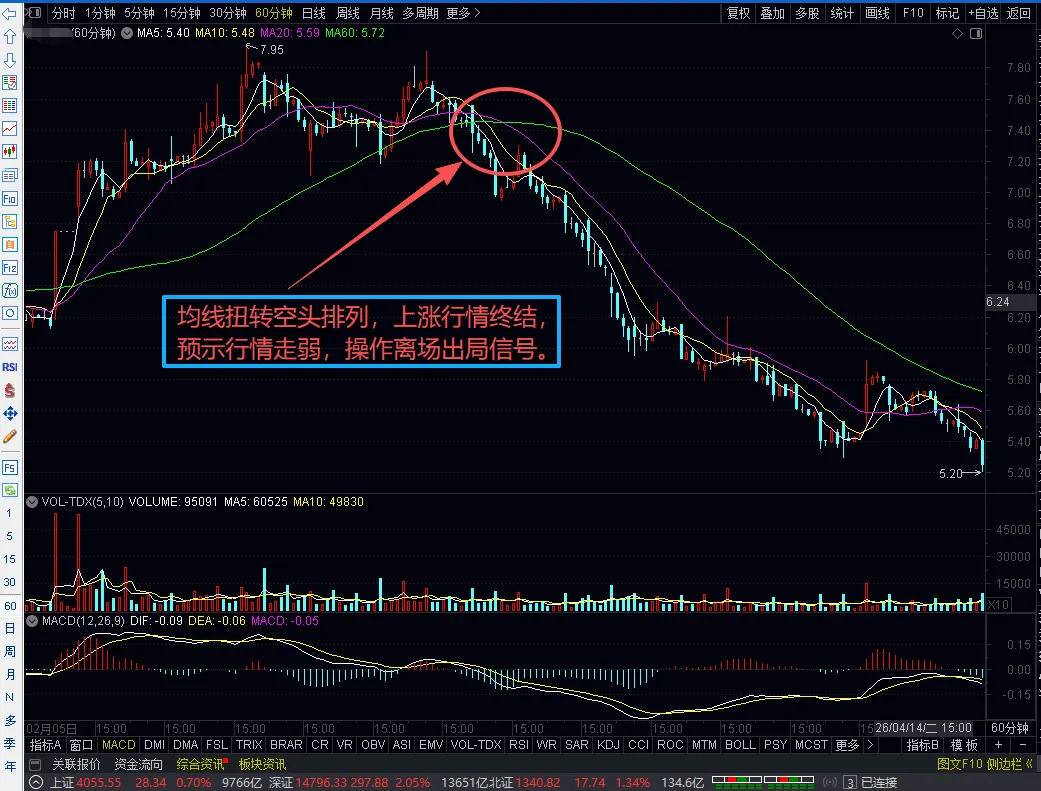
Task: Select the blue move crosshair icon
Action: pos(10,414)
